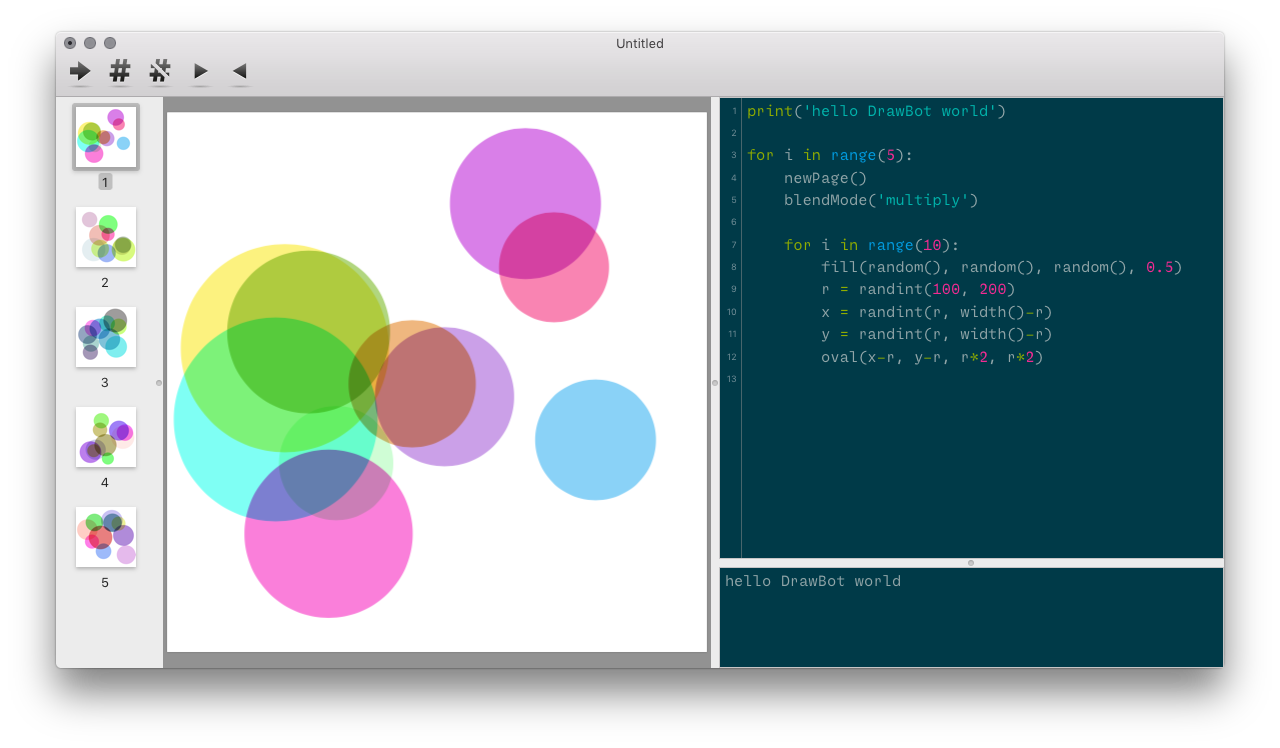Run the script with the arrow icon
Viewport: 1280px width, 748px height.
tap(80, 71)
